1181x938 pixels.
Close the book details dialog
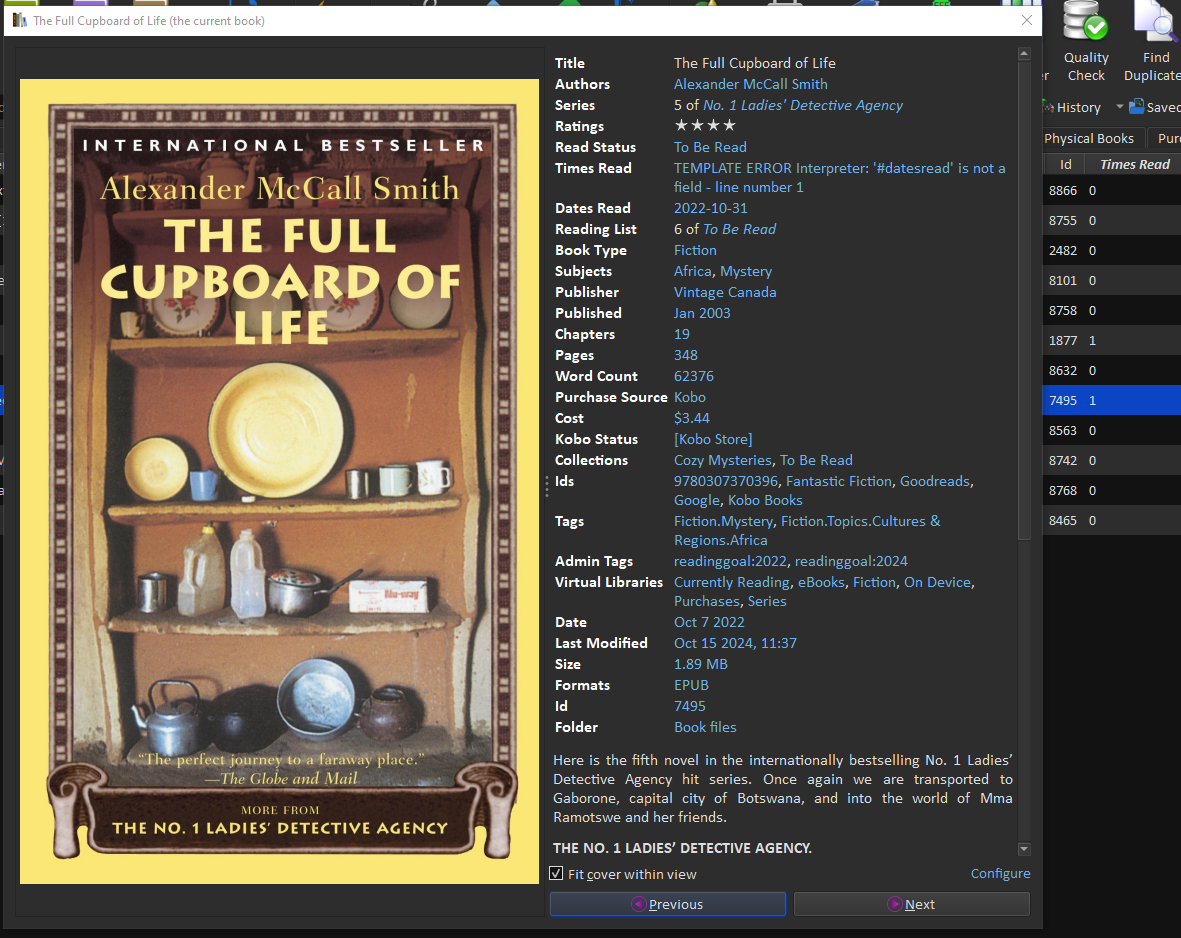point(1026,21)
